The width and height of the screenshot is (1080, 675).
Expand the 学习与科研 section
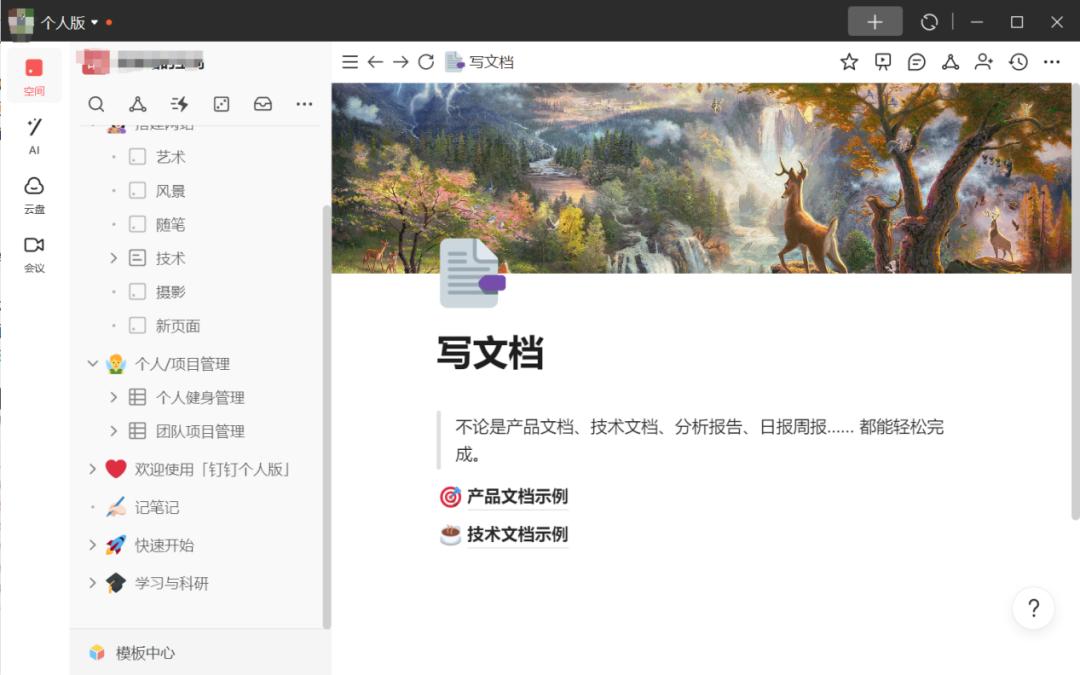point(92,583)
